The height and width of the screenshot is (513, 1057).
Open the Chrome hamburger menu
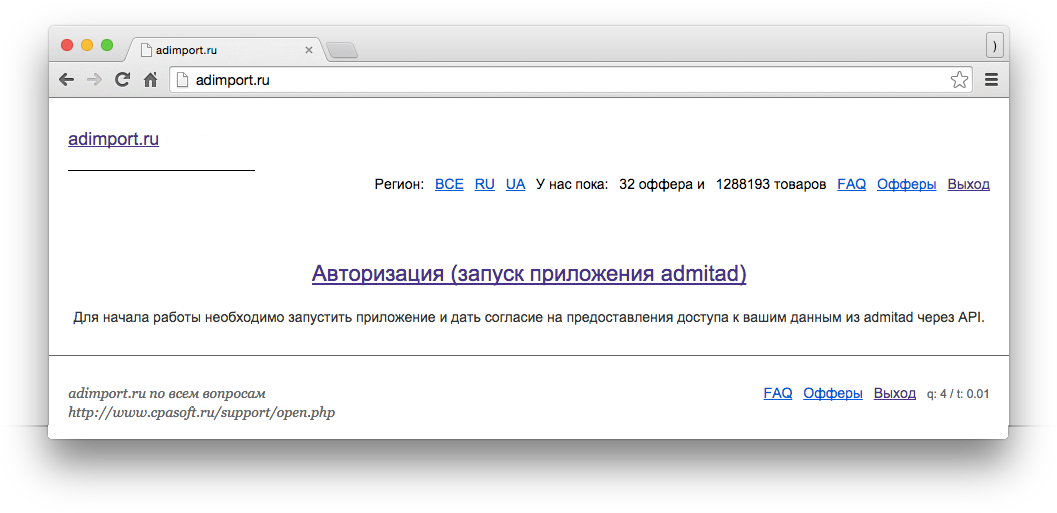coord(991,80)
